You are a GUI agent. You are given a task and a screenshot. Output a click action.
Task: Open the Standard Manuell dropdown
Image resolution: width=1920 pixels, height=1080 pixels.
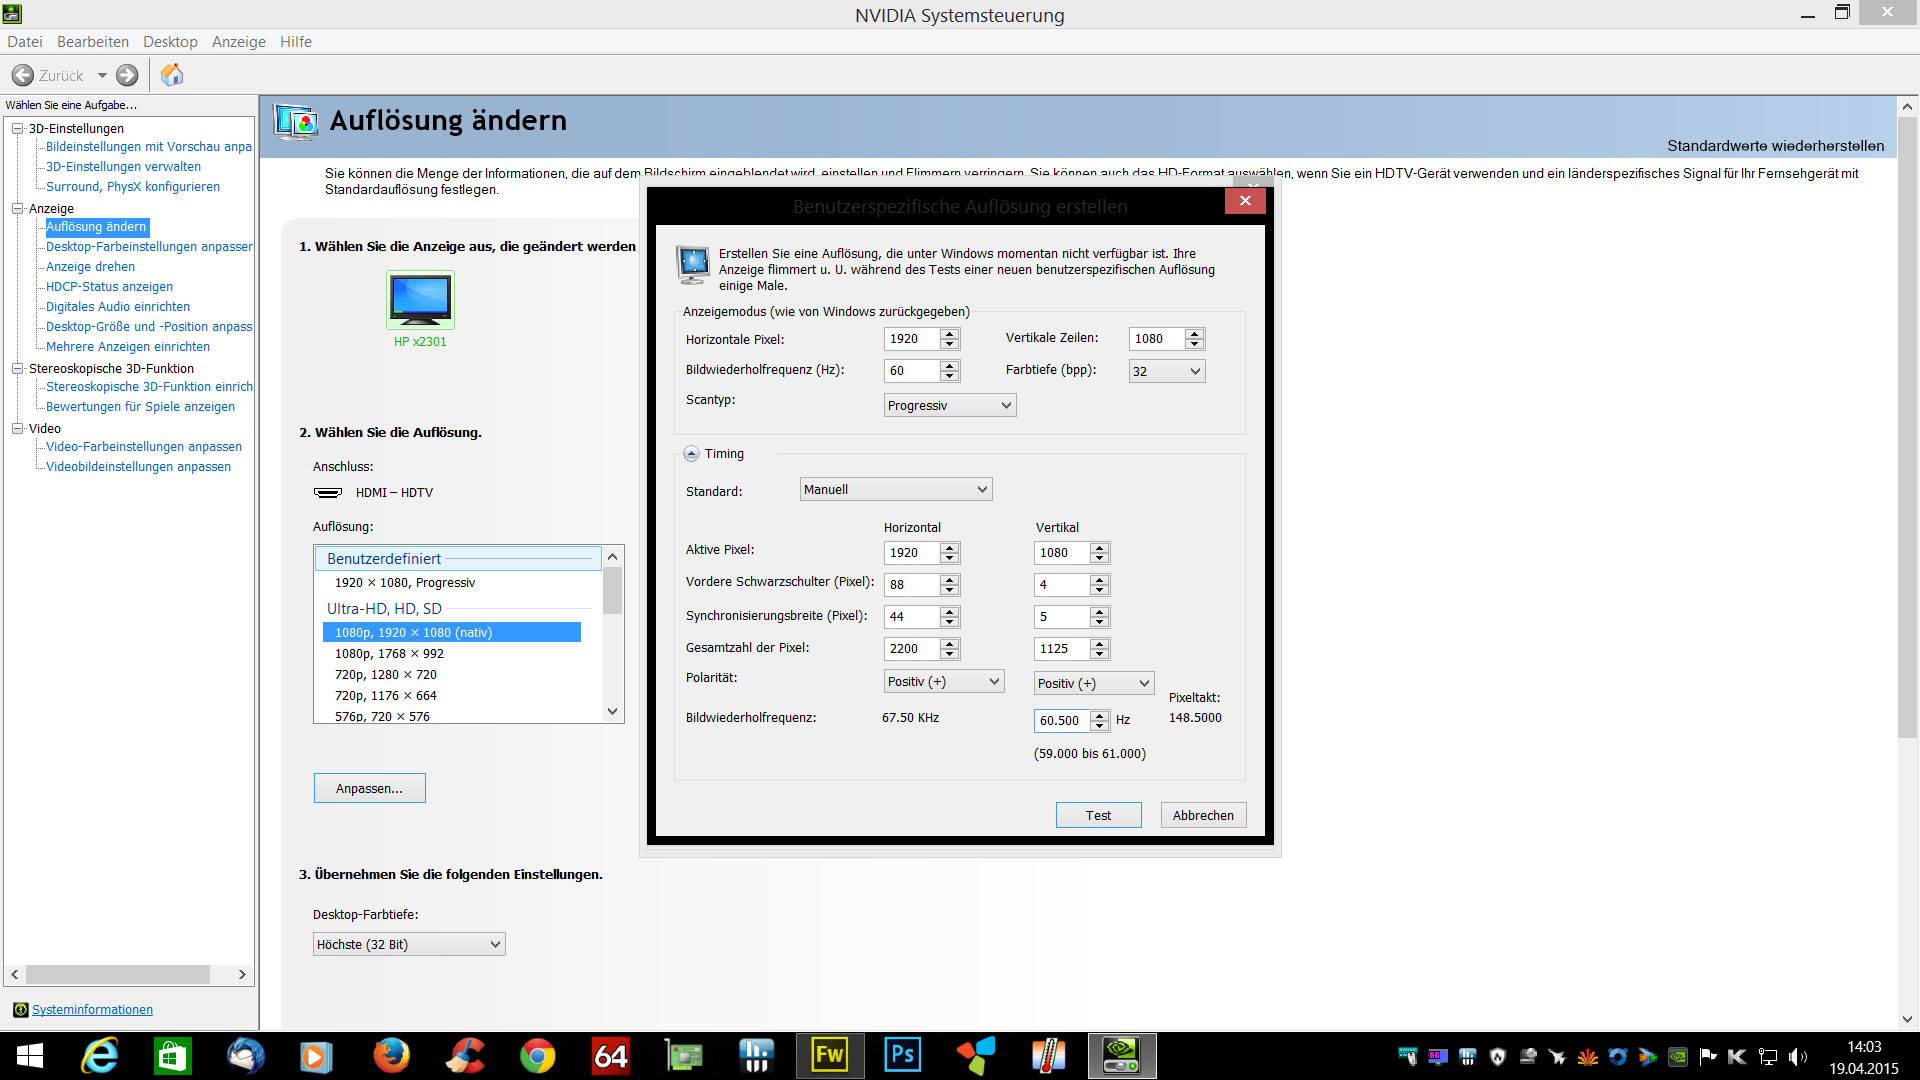click(896, 489)
